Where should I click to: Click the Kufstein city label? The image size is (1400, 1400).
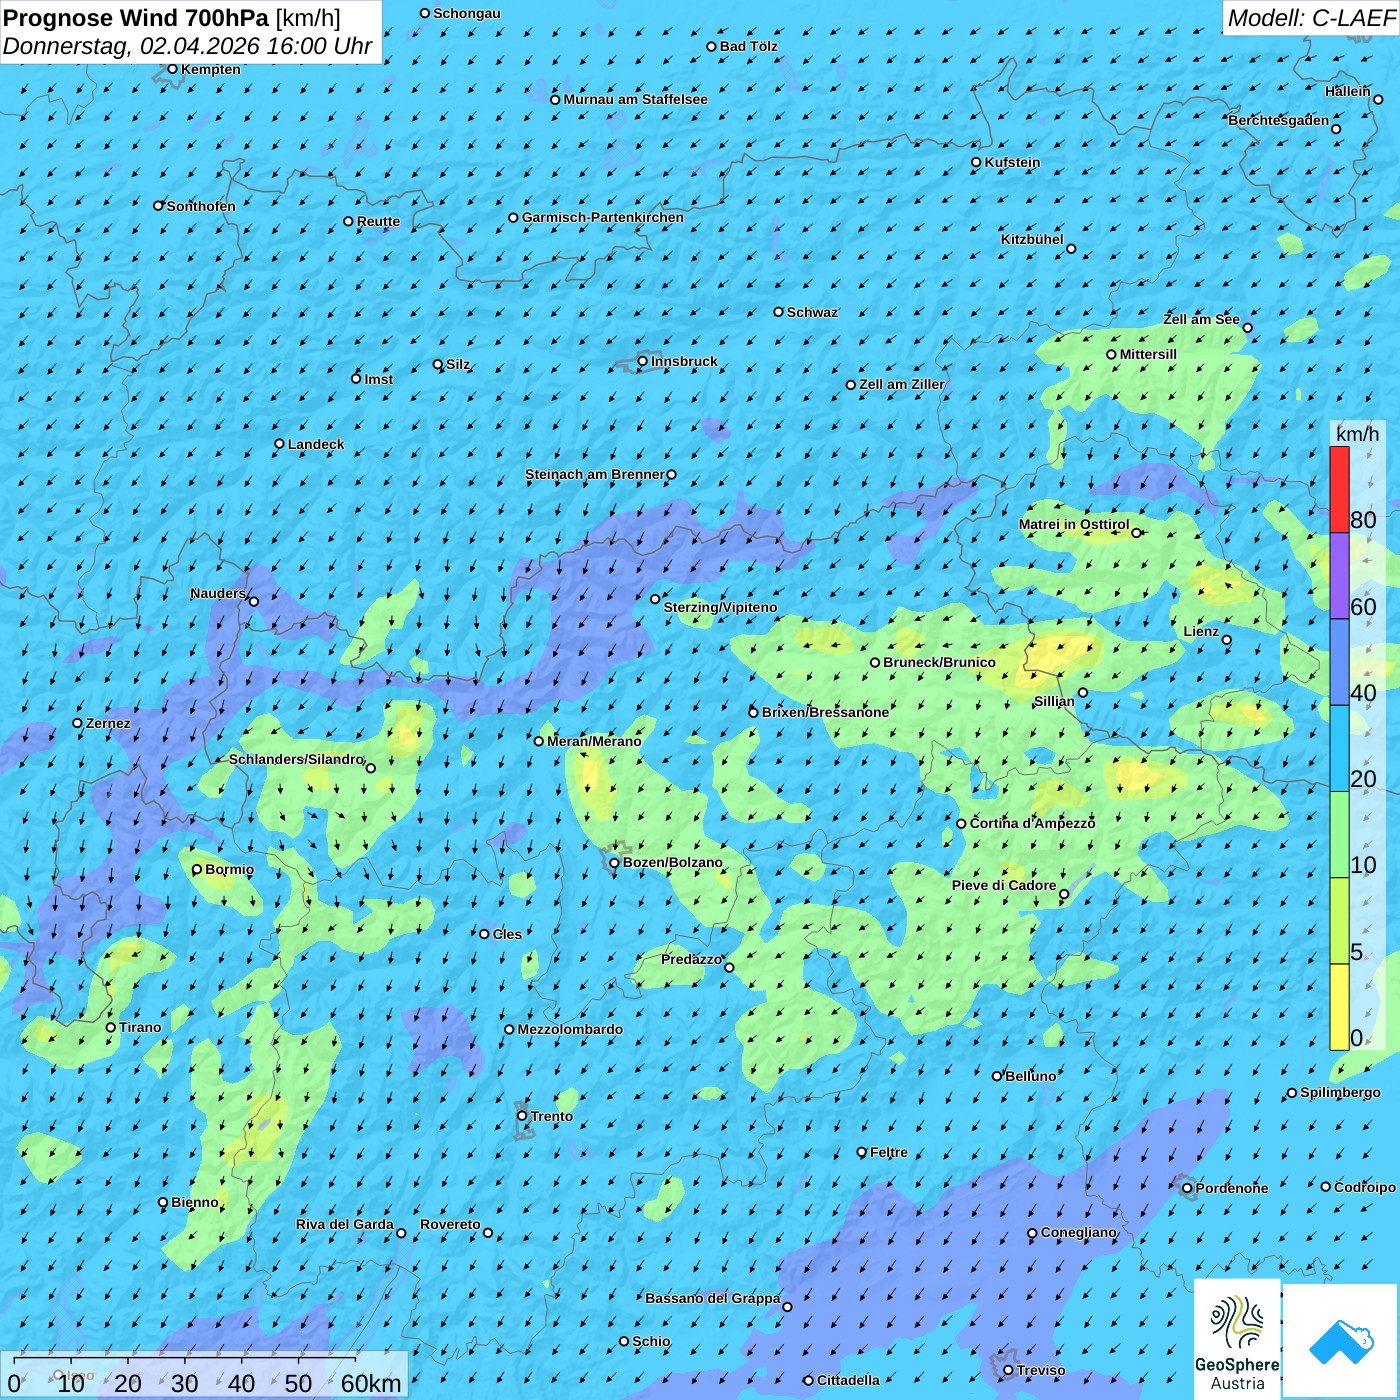(1012, 162)
